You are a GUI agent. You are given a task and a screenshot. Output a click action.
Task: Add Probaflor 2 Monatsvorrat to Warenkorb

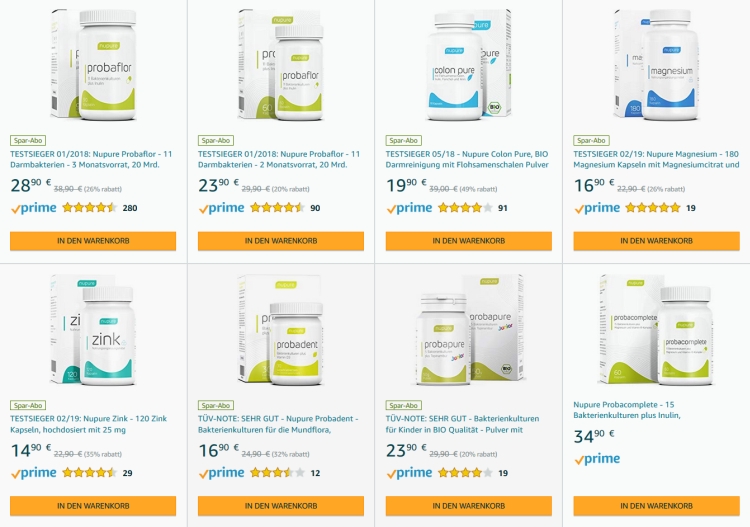281,241
